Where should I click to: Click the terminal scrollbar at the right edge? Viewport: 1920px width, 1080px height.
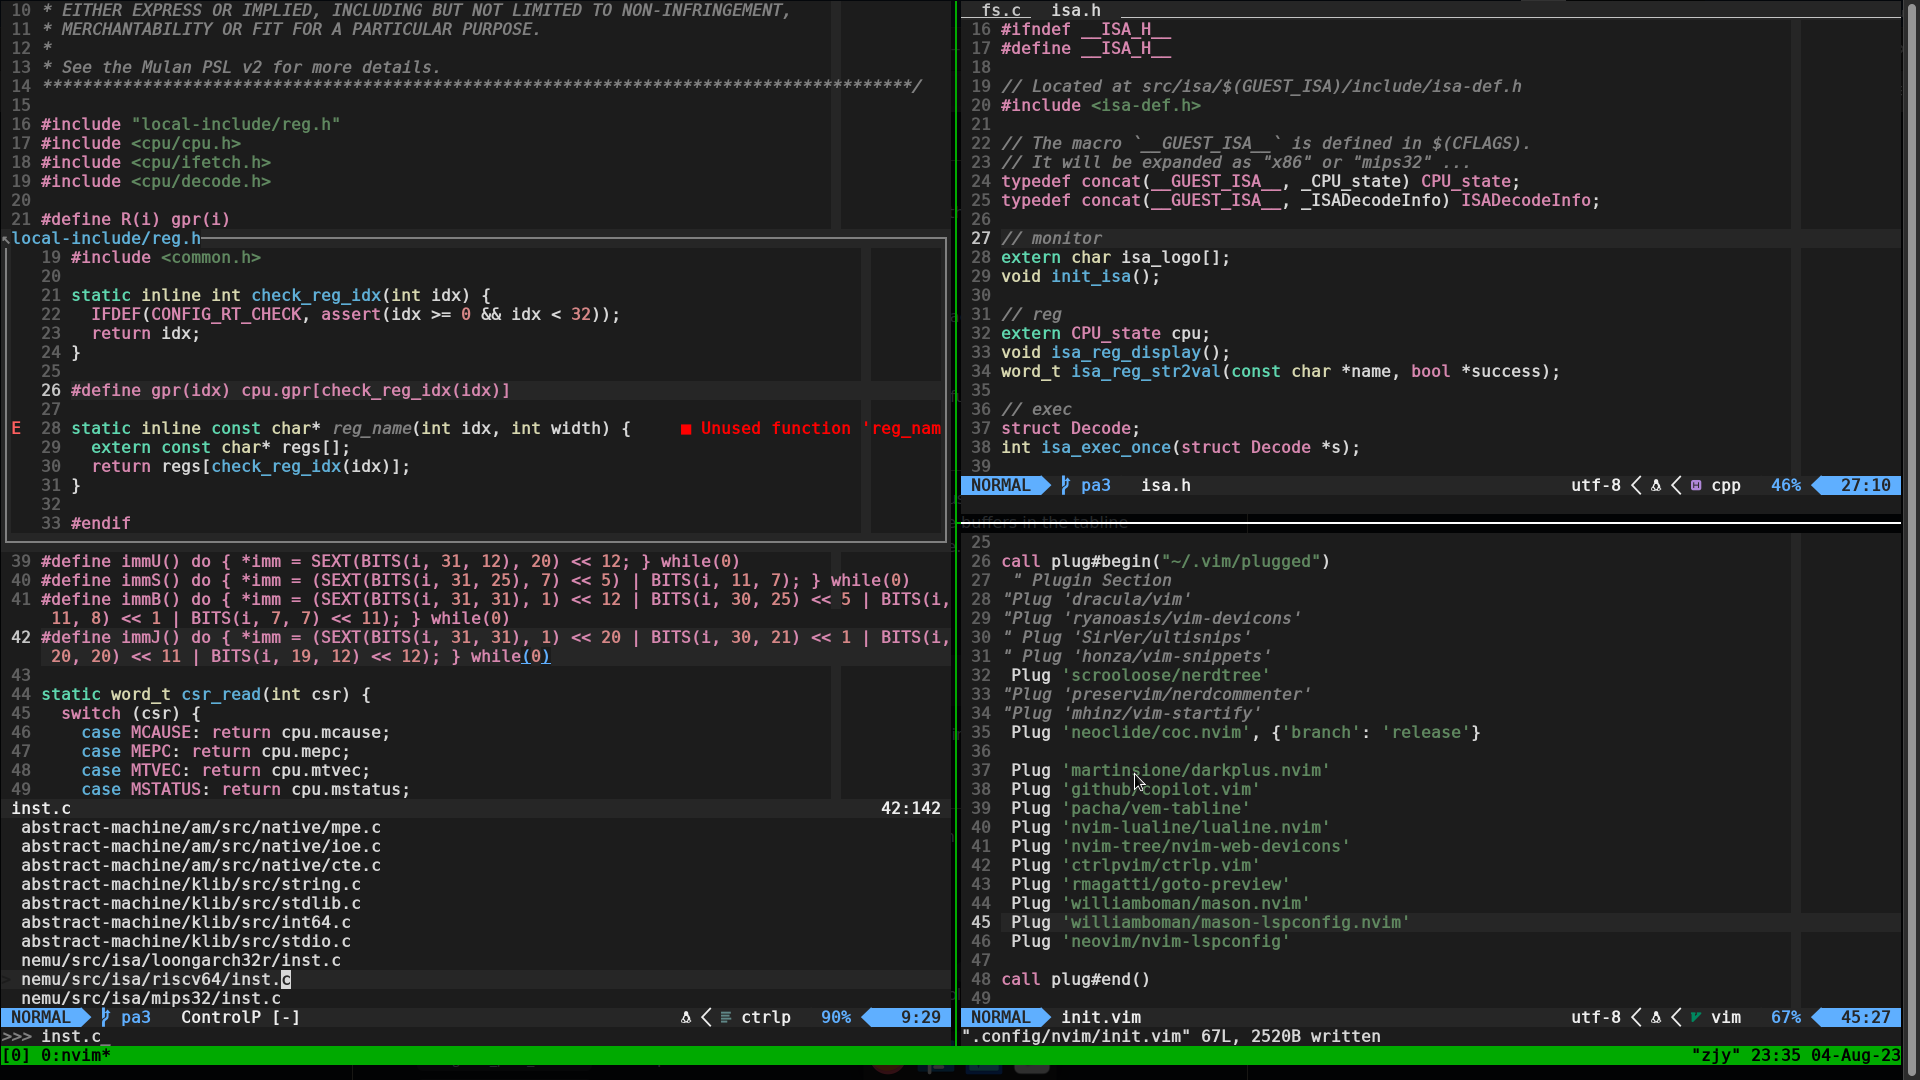click(x=1911, y=540)
